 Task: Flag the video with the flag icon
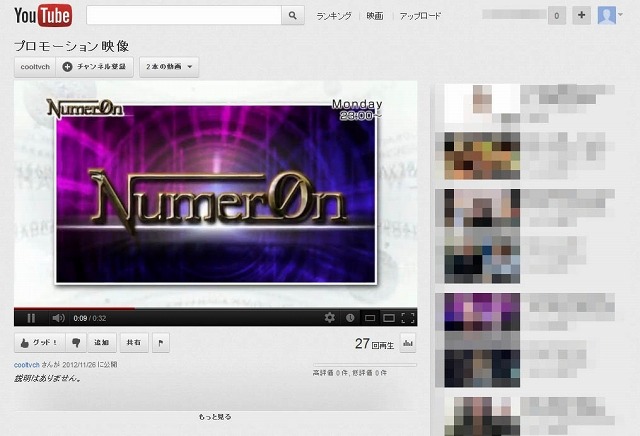tap(161, 343)
